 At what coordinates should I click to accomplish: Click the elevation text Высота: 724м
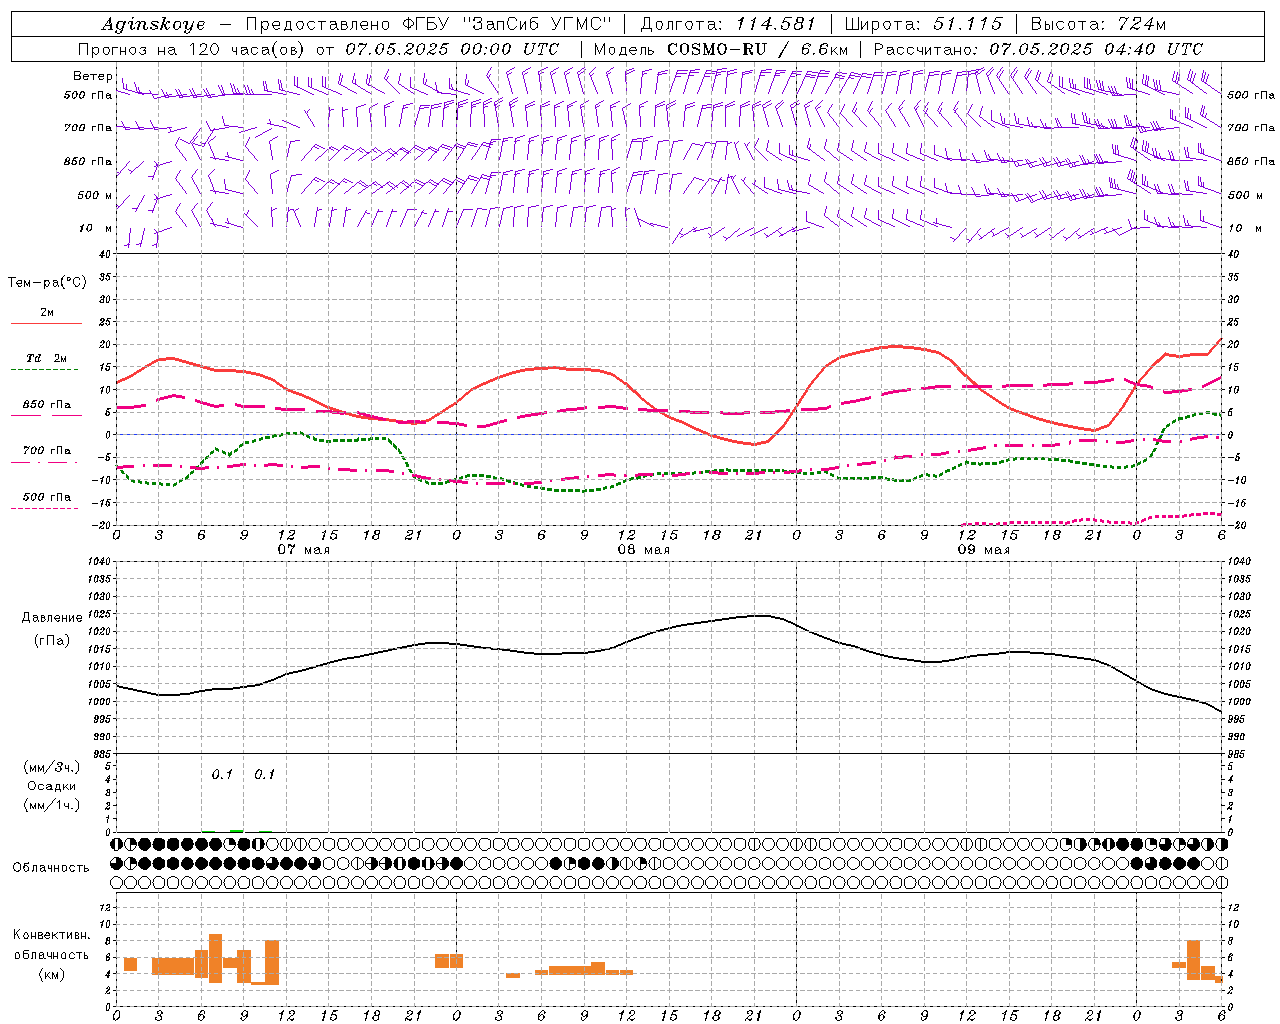(x=1098, y=24)
